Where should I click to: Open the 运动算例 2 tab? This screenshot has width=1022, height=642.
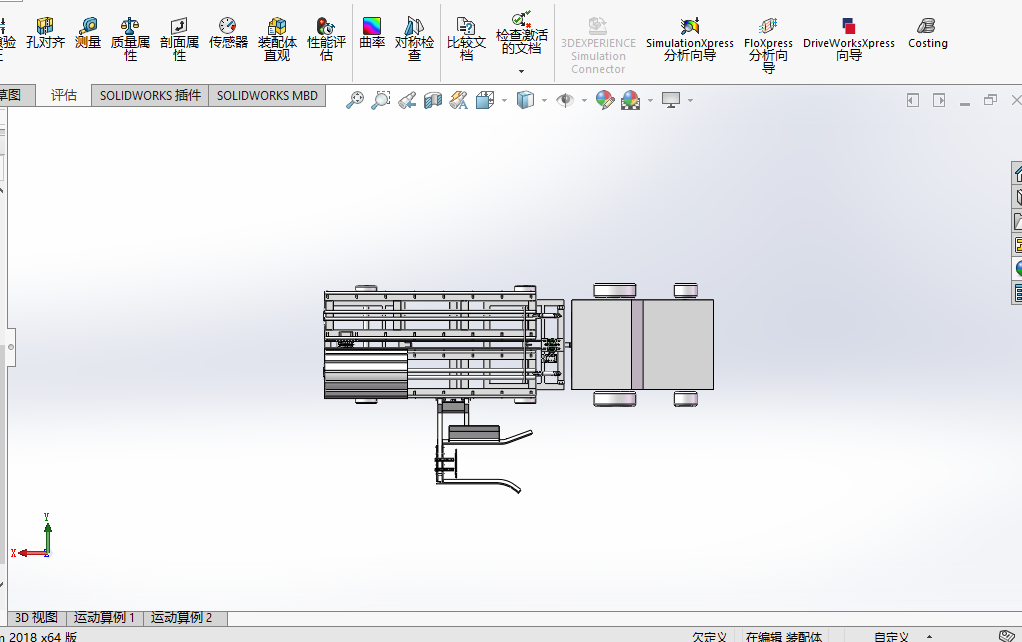coord(181,618)
